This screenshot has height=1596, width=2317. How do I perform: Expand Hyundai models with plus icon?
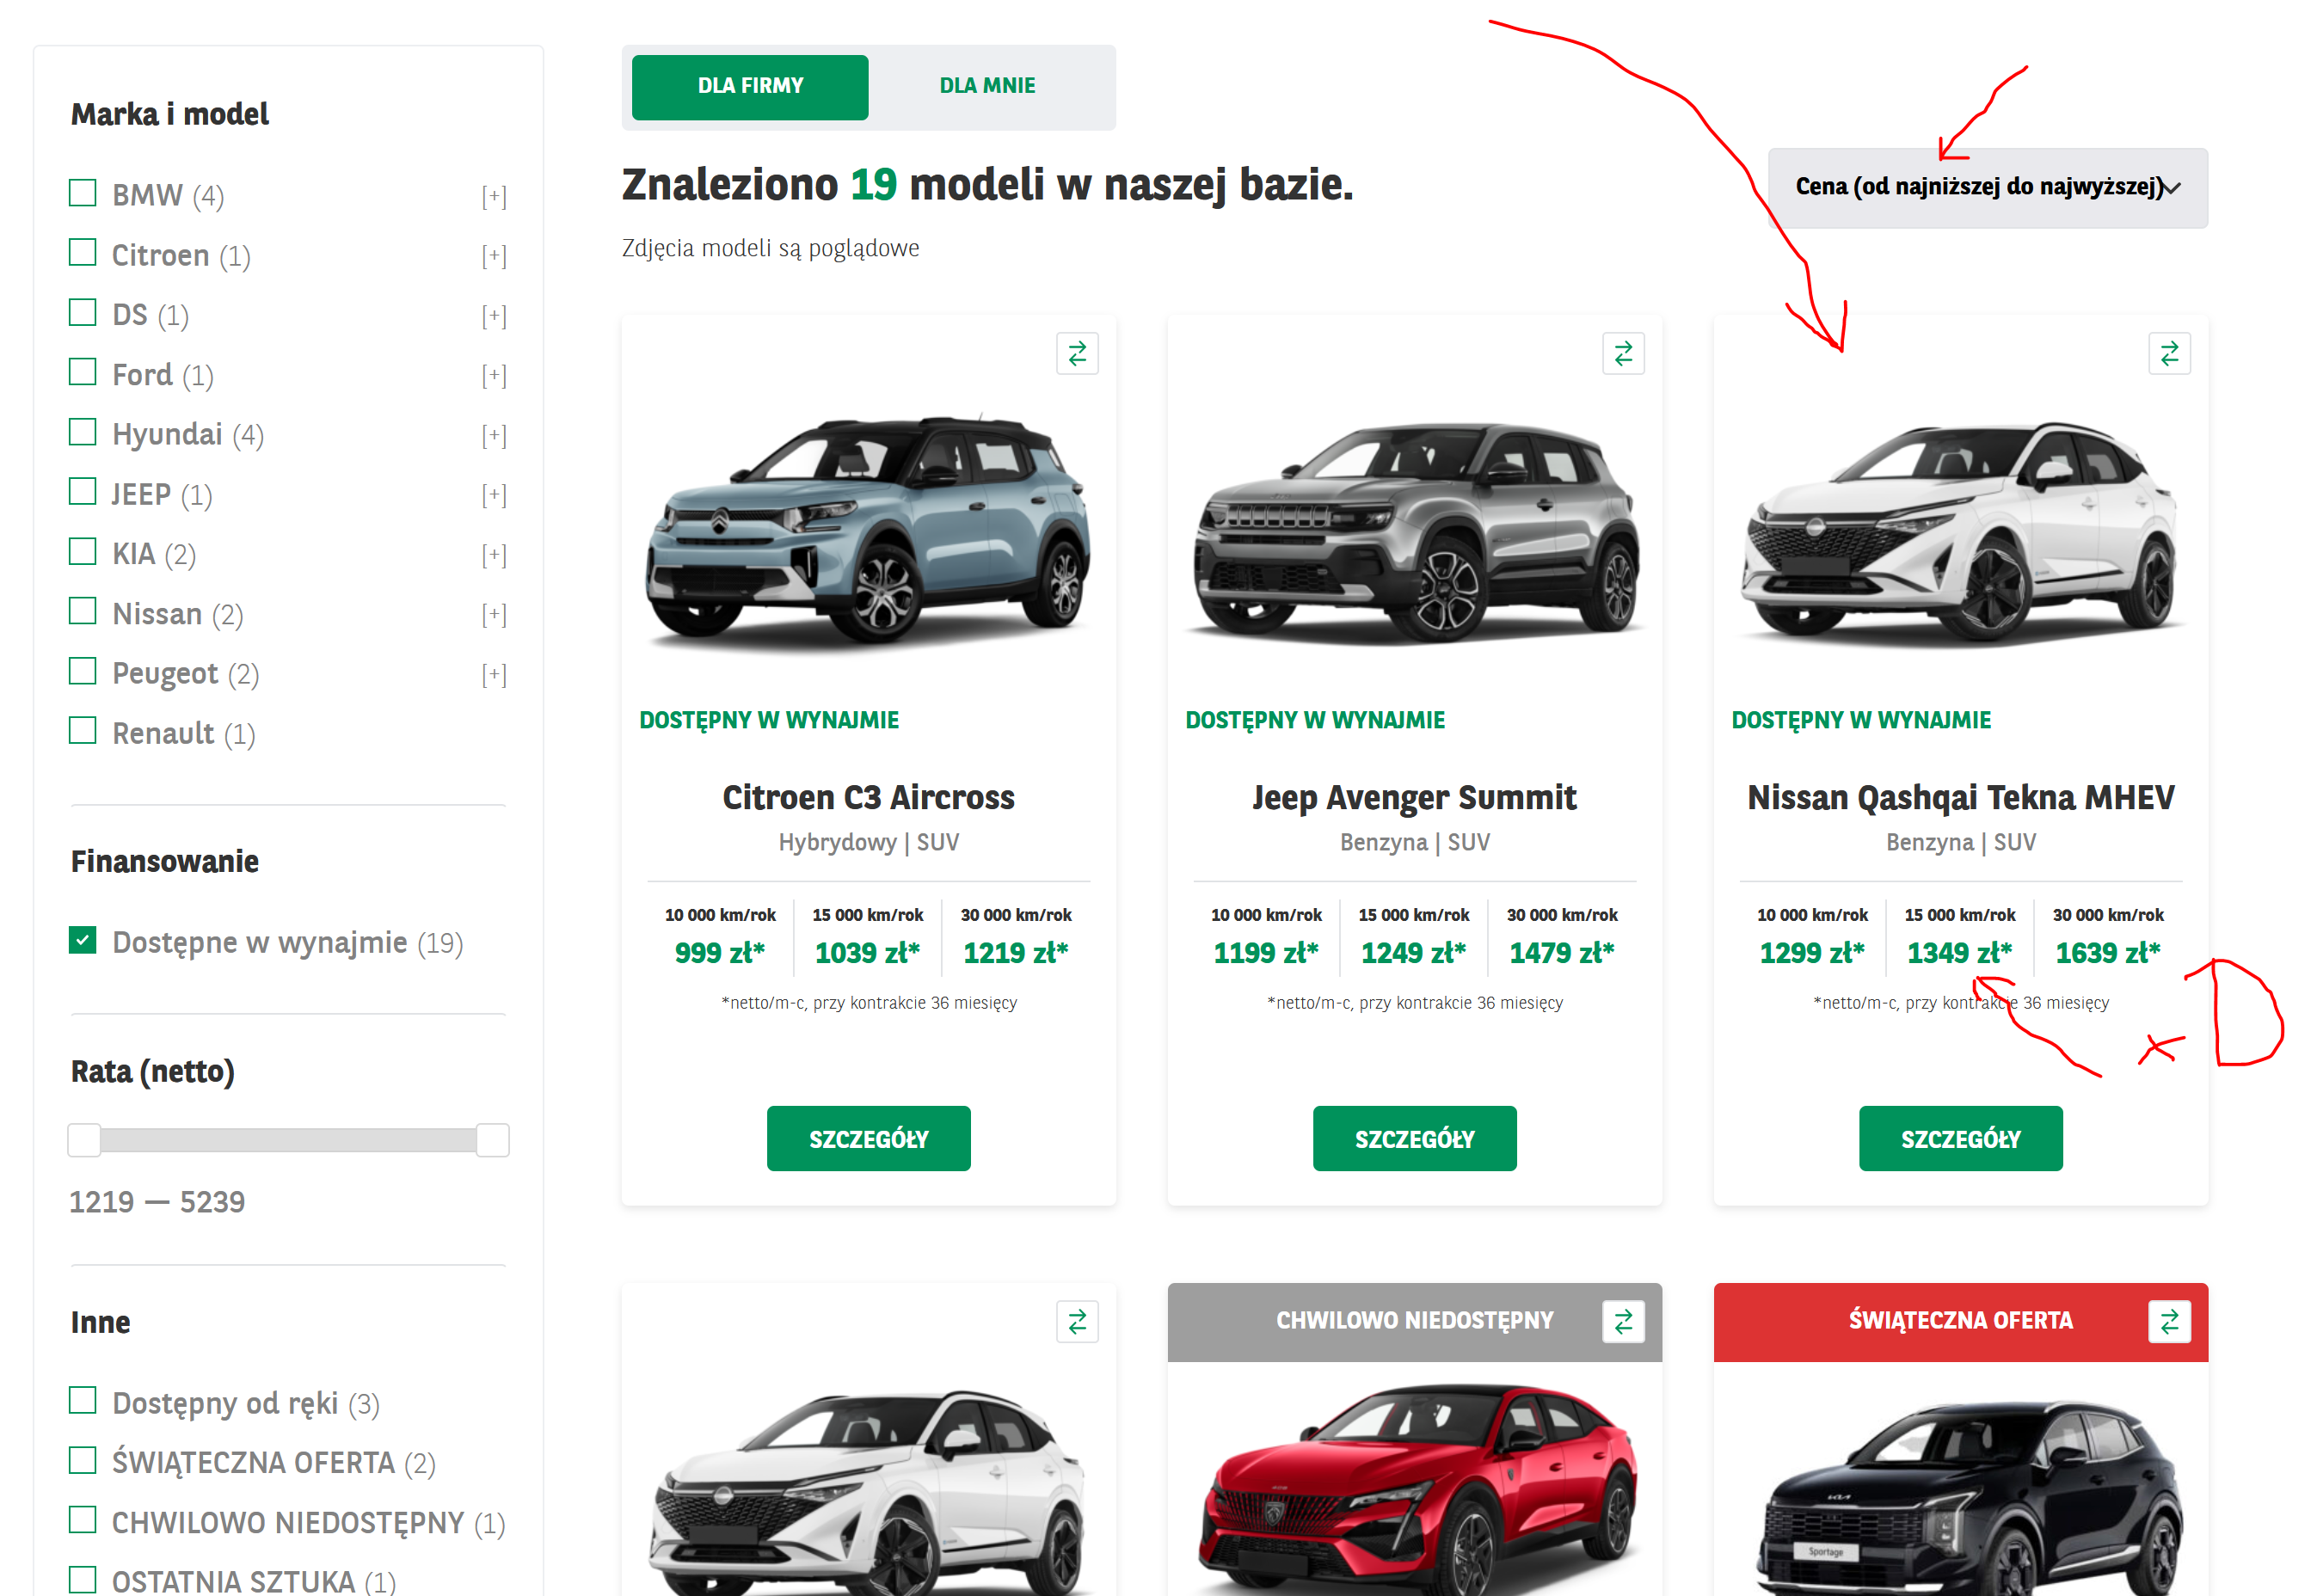(x=494, y=435)
